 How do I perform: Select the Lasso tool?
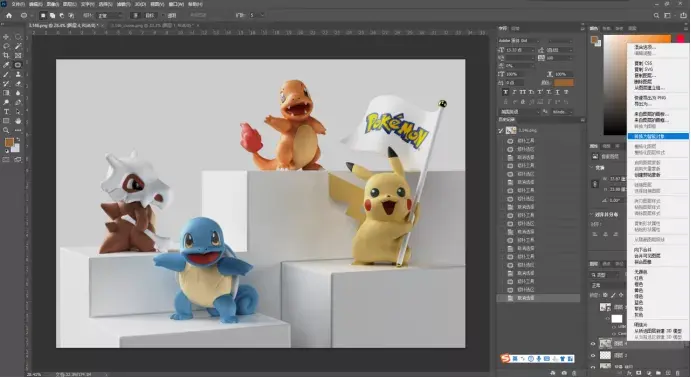[x=6, y=46]
